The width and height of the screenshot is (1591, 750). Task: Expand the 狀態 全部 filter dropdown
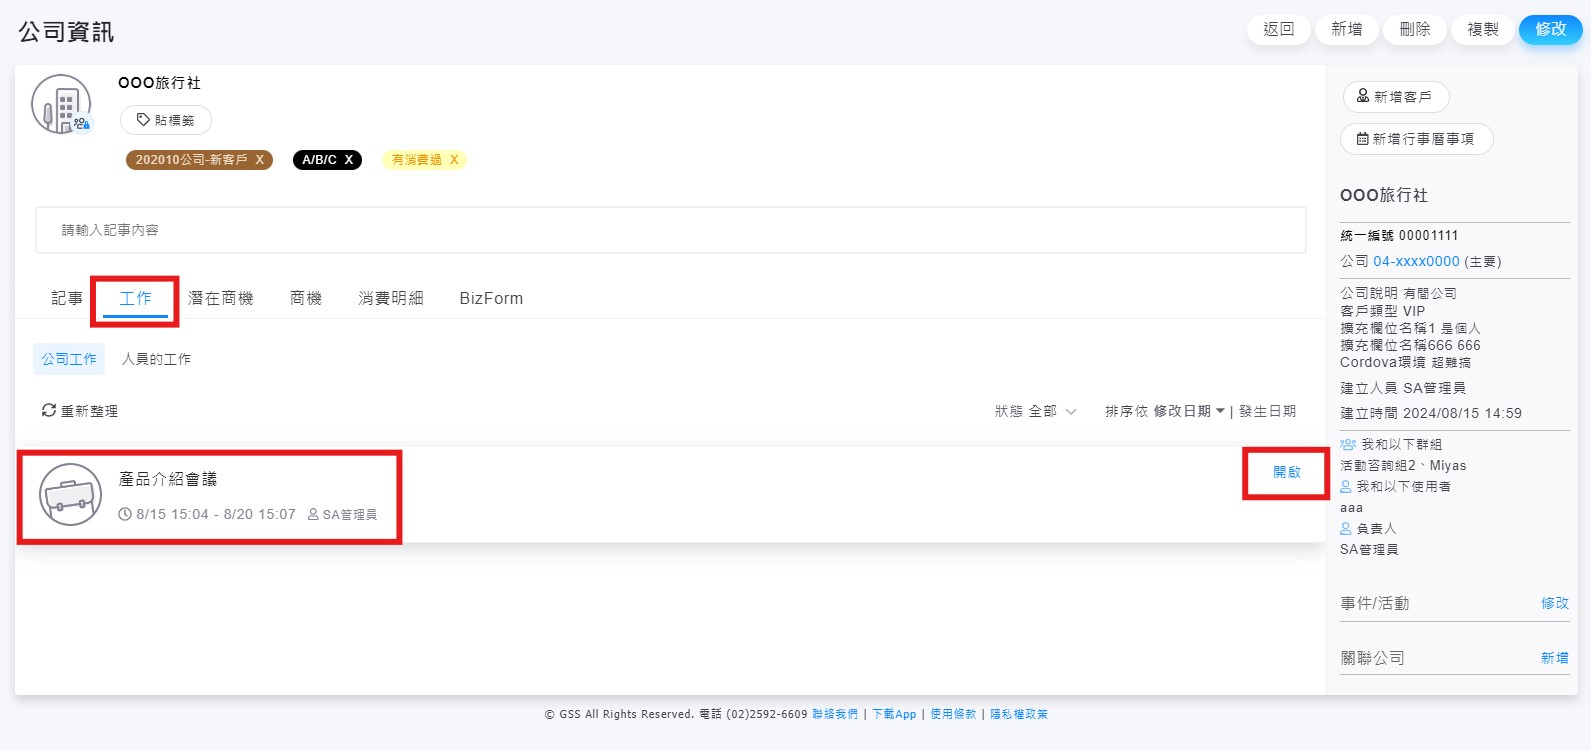click(x=1036, y=411)
